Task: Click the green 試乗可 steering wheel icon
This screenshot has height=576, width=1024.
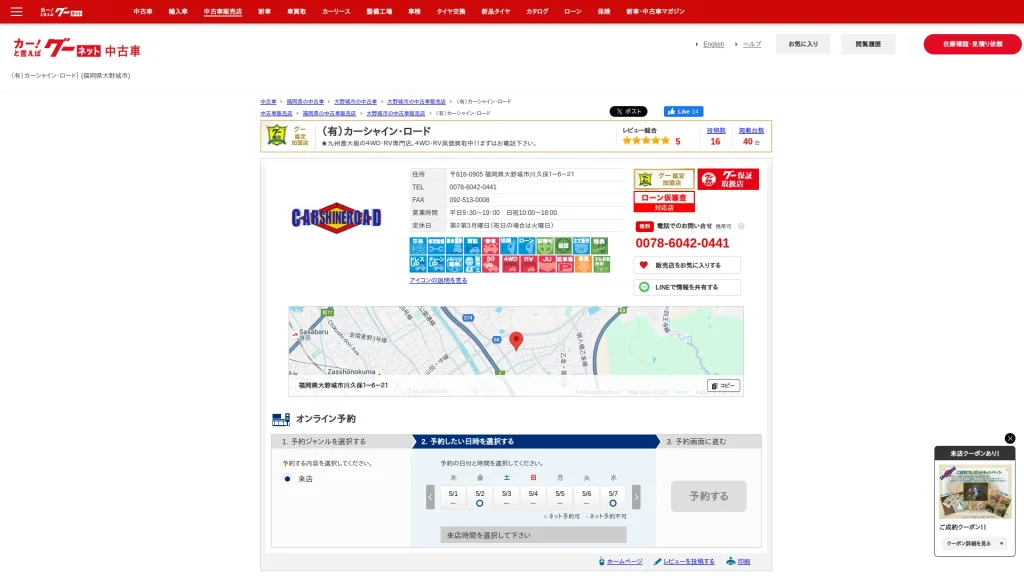Action: point(545,246)
